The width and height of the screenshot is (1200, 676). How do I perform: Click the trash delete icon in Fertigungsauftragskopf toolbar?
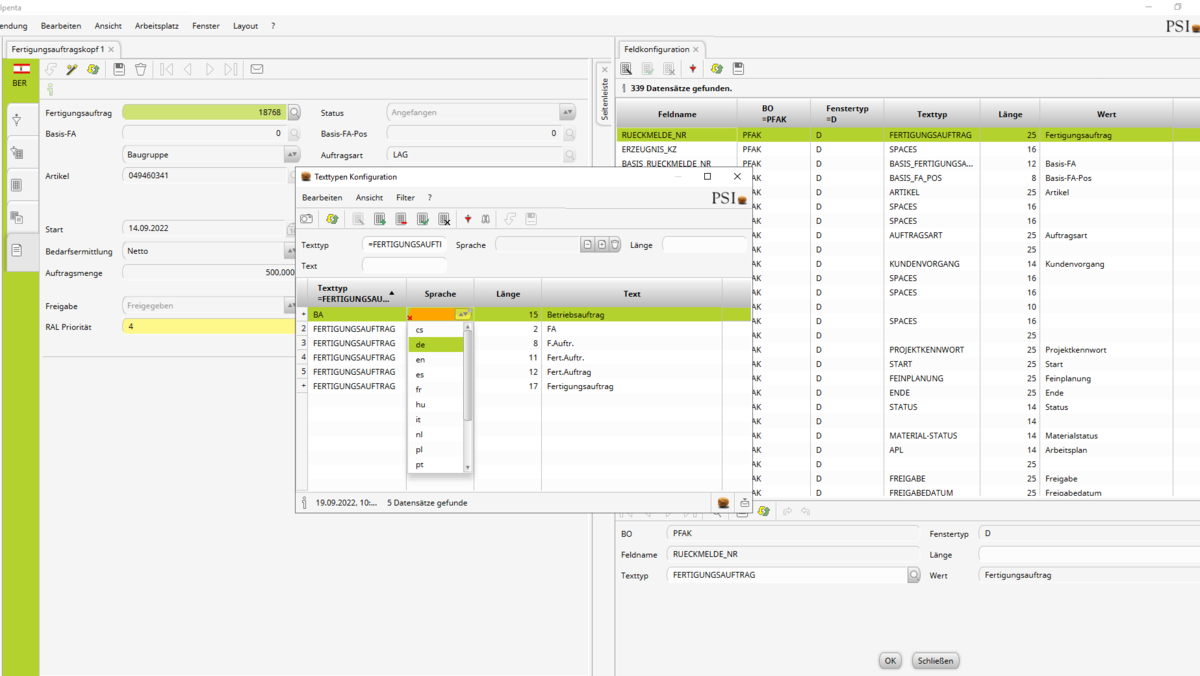click(x=141, y=69)
